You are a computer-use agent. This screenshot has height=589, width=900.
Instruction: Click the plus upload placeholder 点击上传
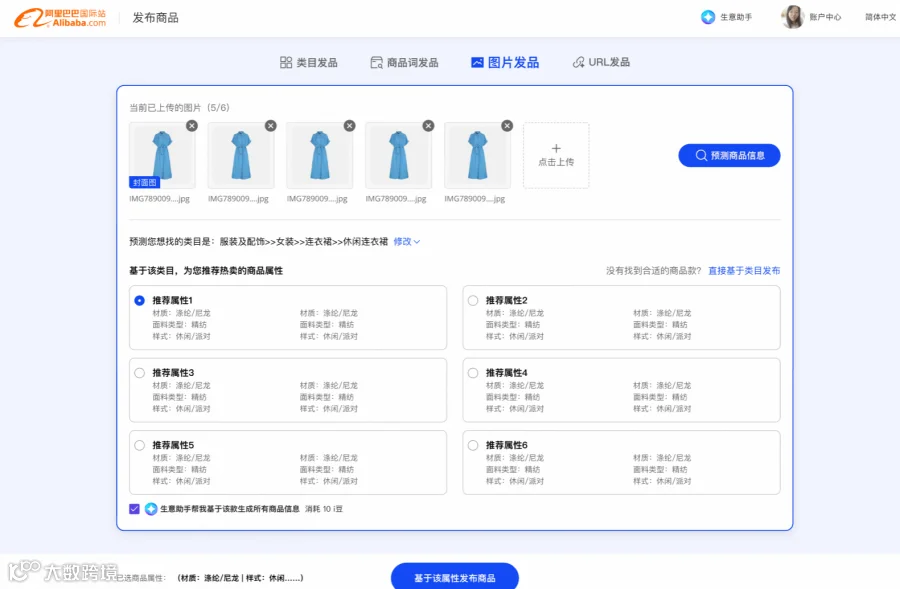[556, 155]
